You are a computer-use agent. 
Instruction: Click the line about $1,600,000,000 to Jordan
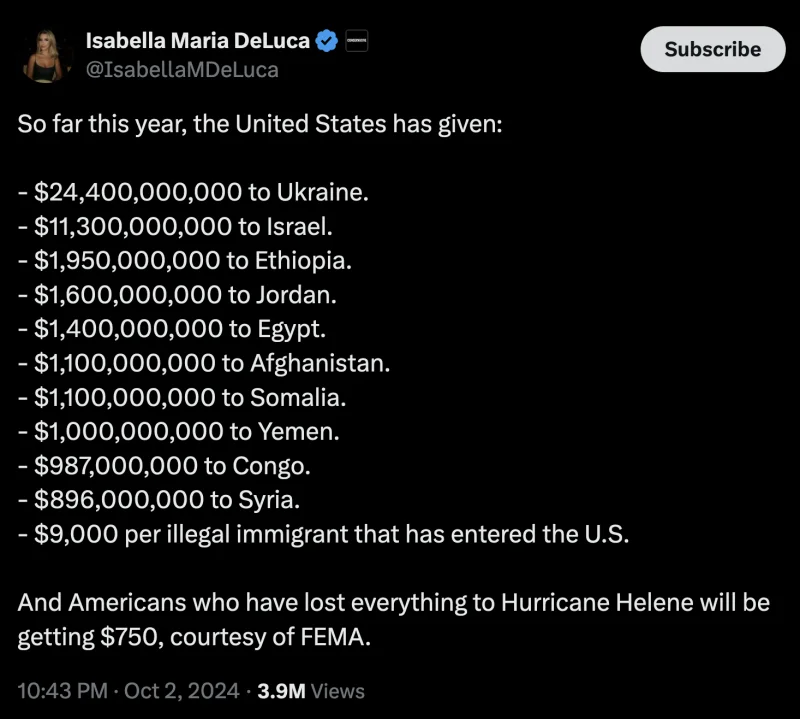(177, 295)
